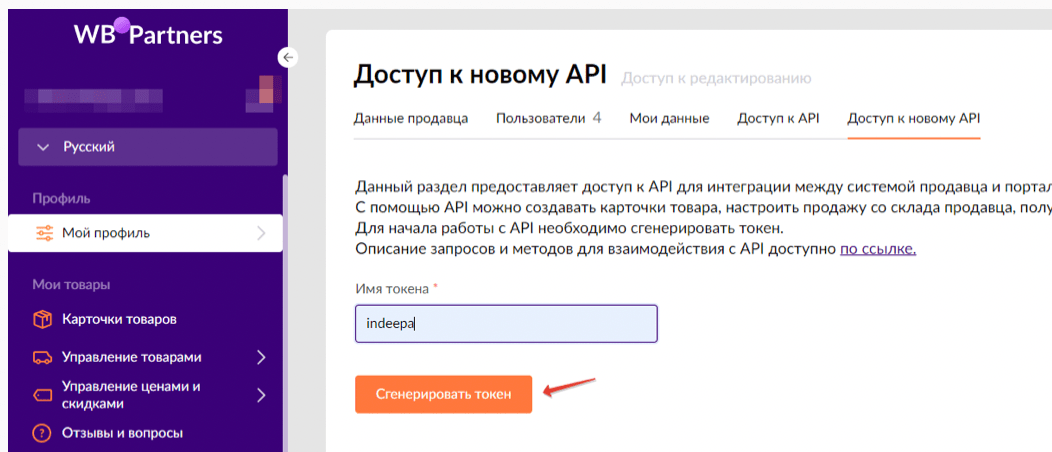Select the Доступ к новому API tab
This screenshot has height=452, width=1052.
[913, 118]
